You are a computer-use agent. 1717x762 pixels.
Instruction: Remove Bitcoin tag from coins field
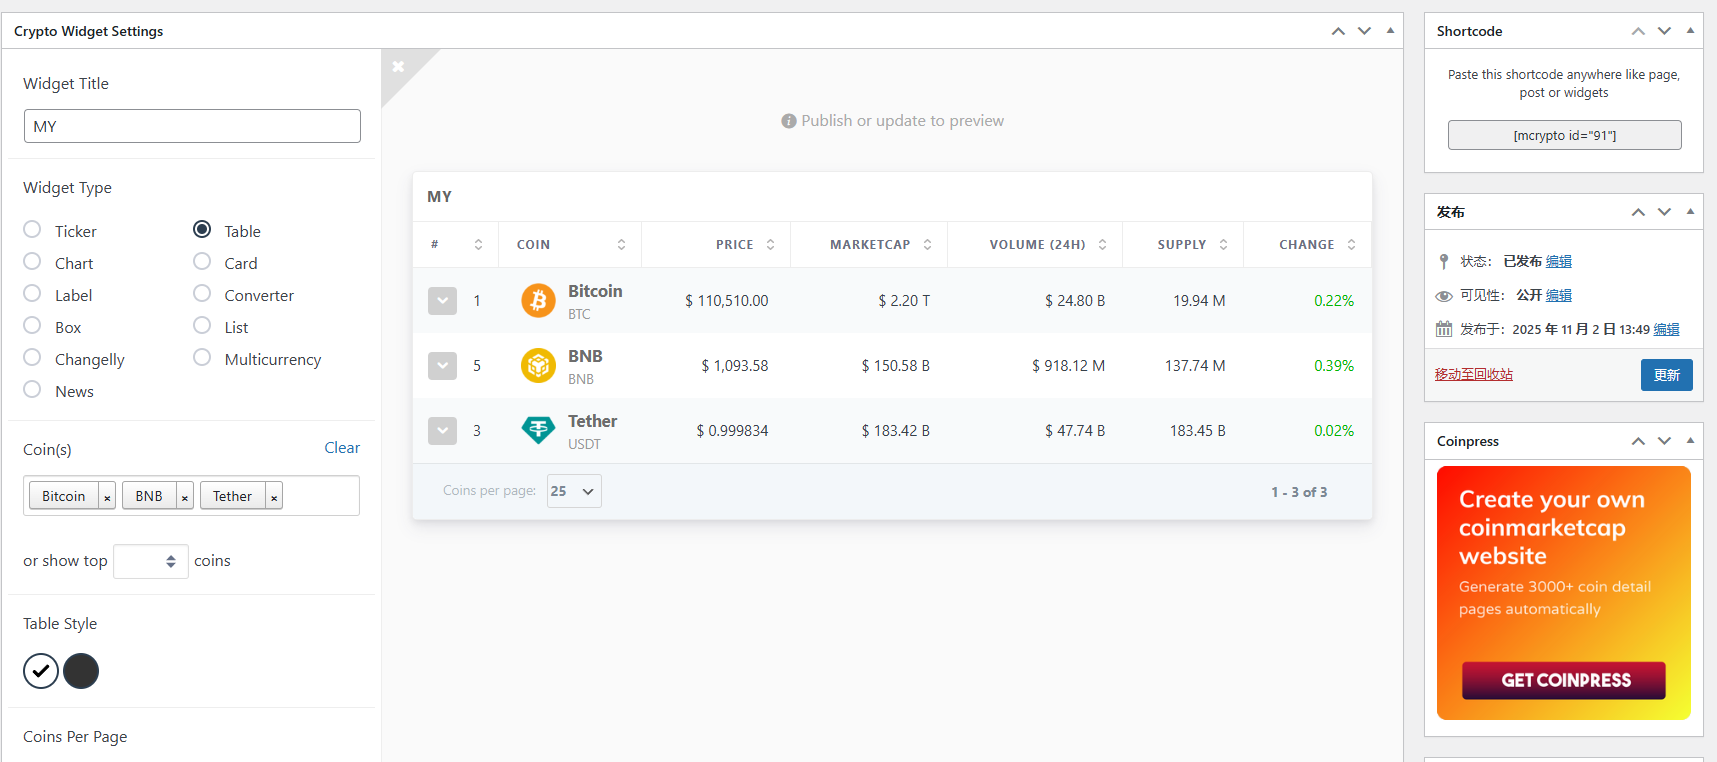coord(107,497)
